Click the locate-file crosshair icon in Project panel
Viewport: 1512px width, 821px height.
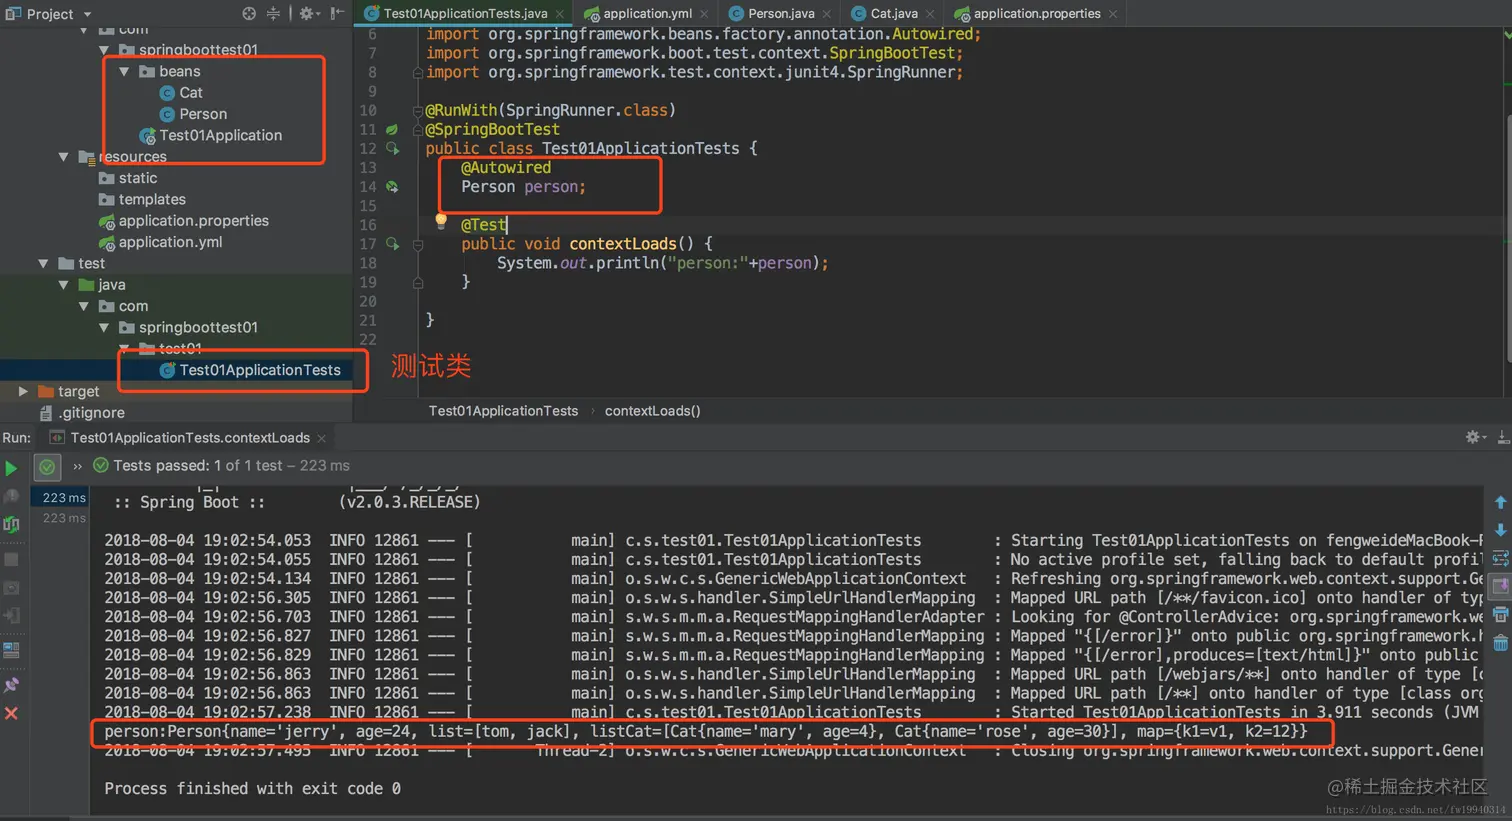tap(249, 13)
